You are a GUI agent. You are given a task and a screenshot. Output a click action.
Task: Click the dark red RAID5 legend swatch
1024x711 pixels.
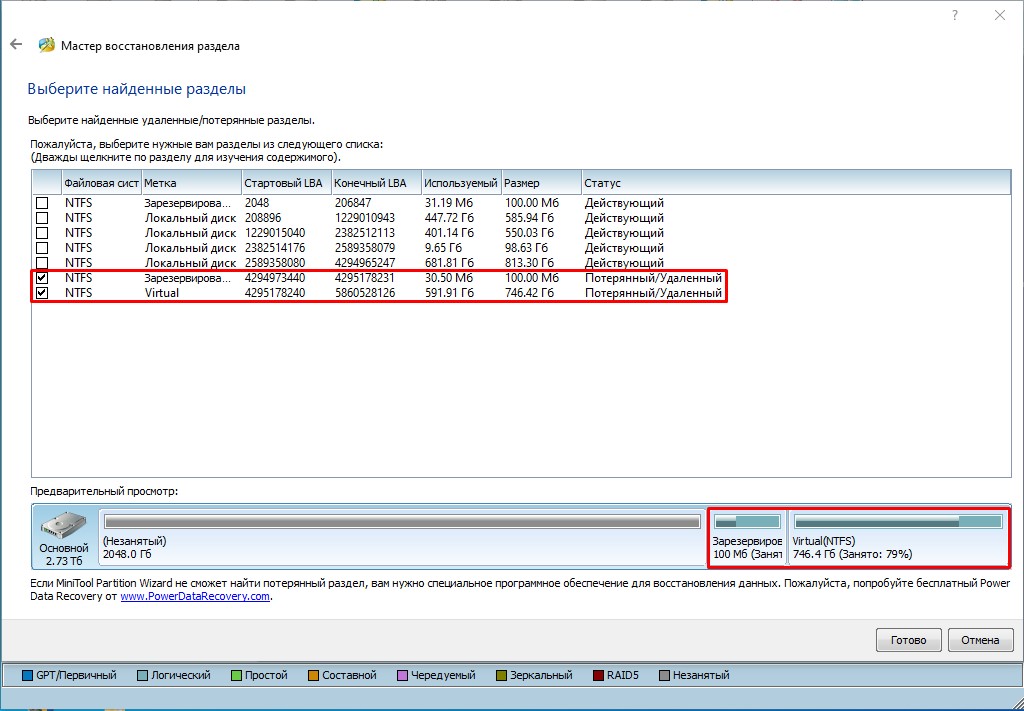click(x=598, y=675)
